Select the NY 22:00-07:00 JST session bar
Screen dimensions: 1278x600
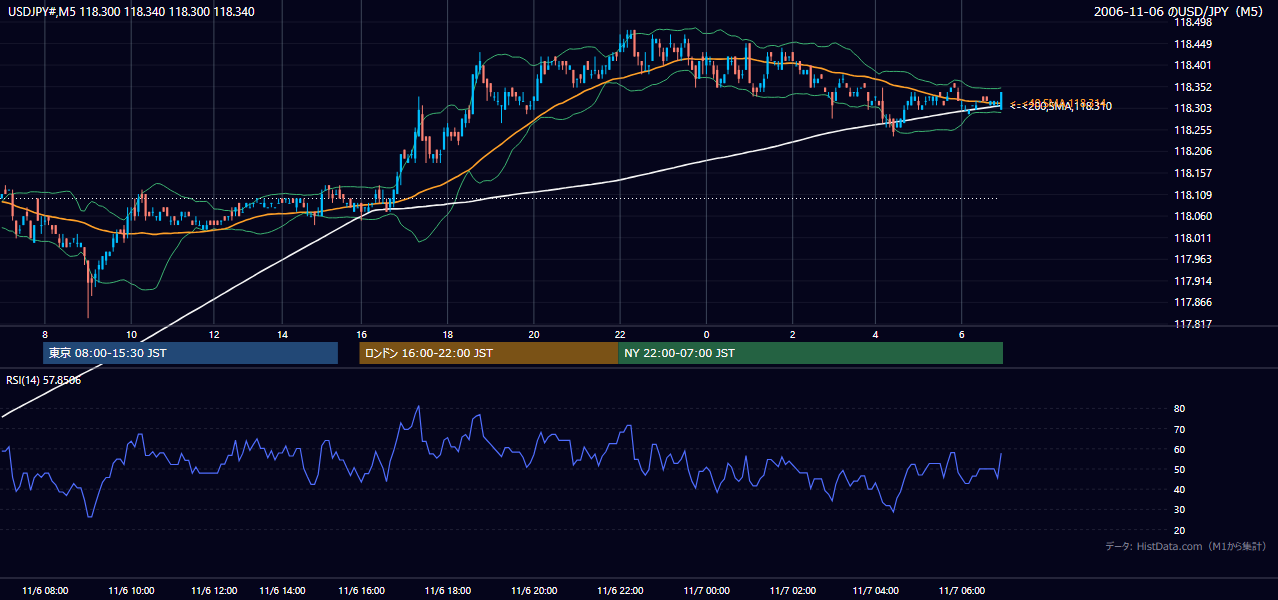[810, 353]
